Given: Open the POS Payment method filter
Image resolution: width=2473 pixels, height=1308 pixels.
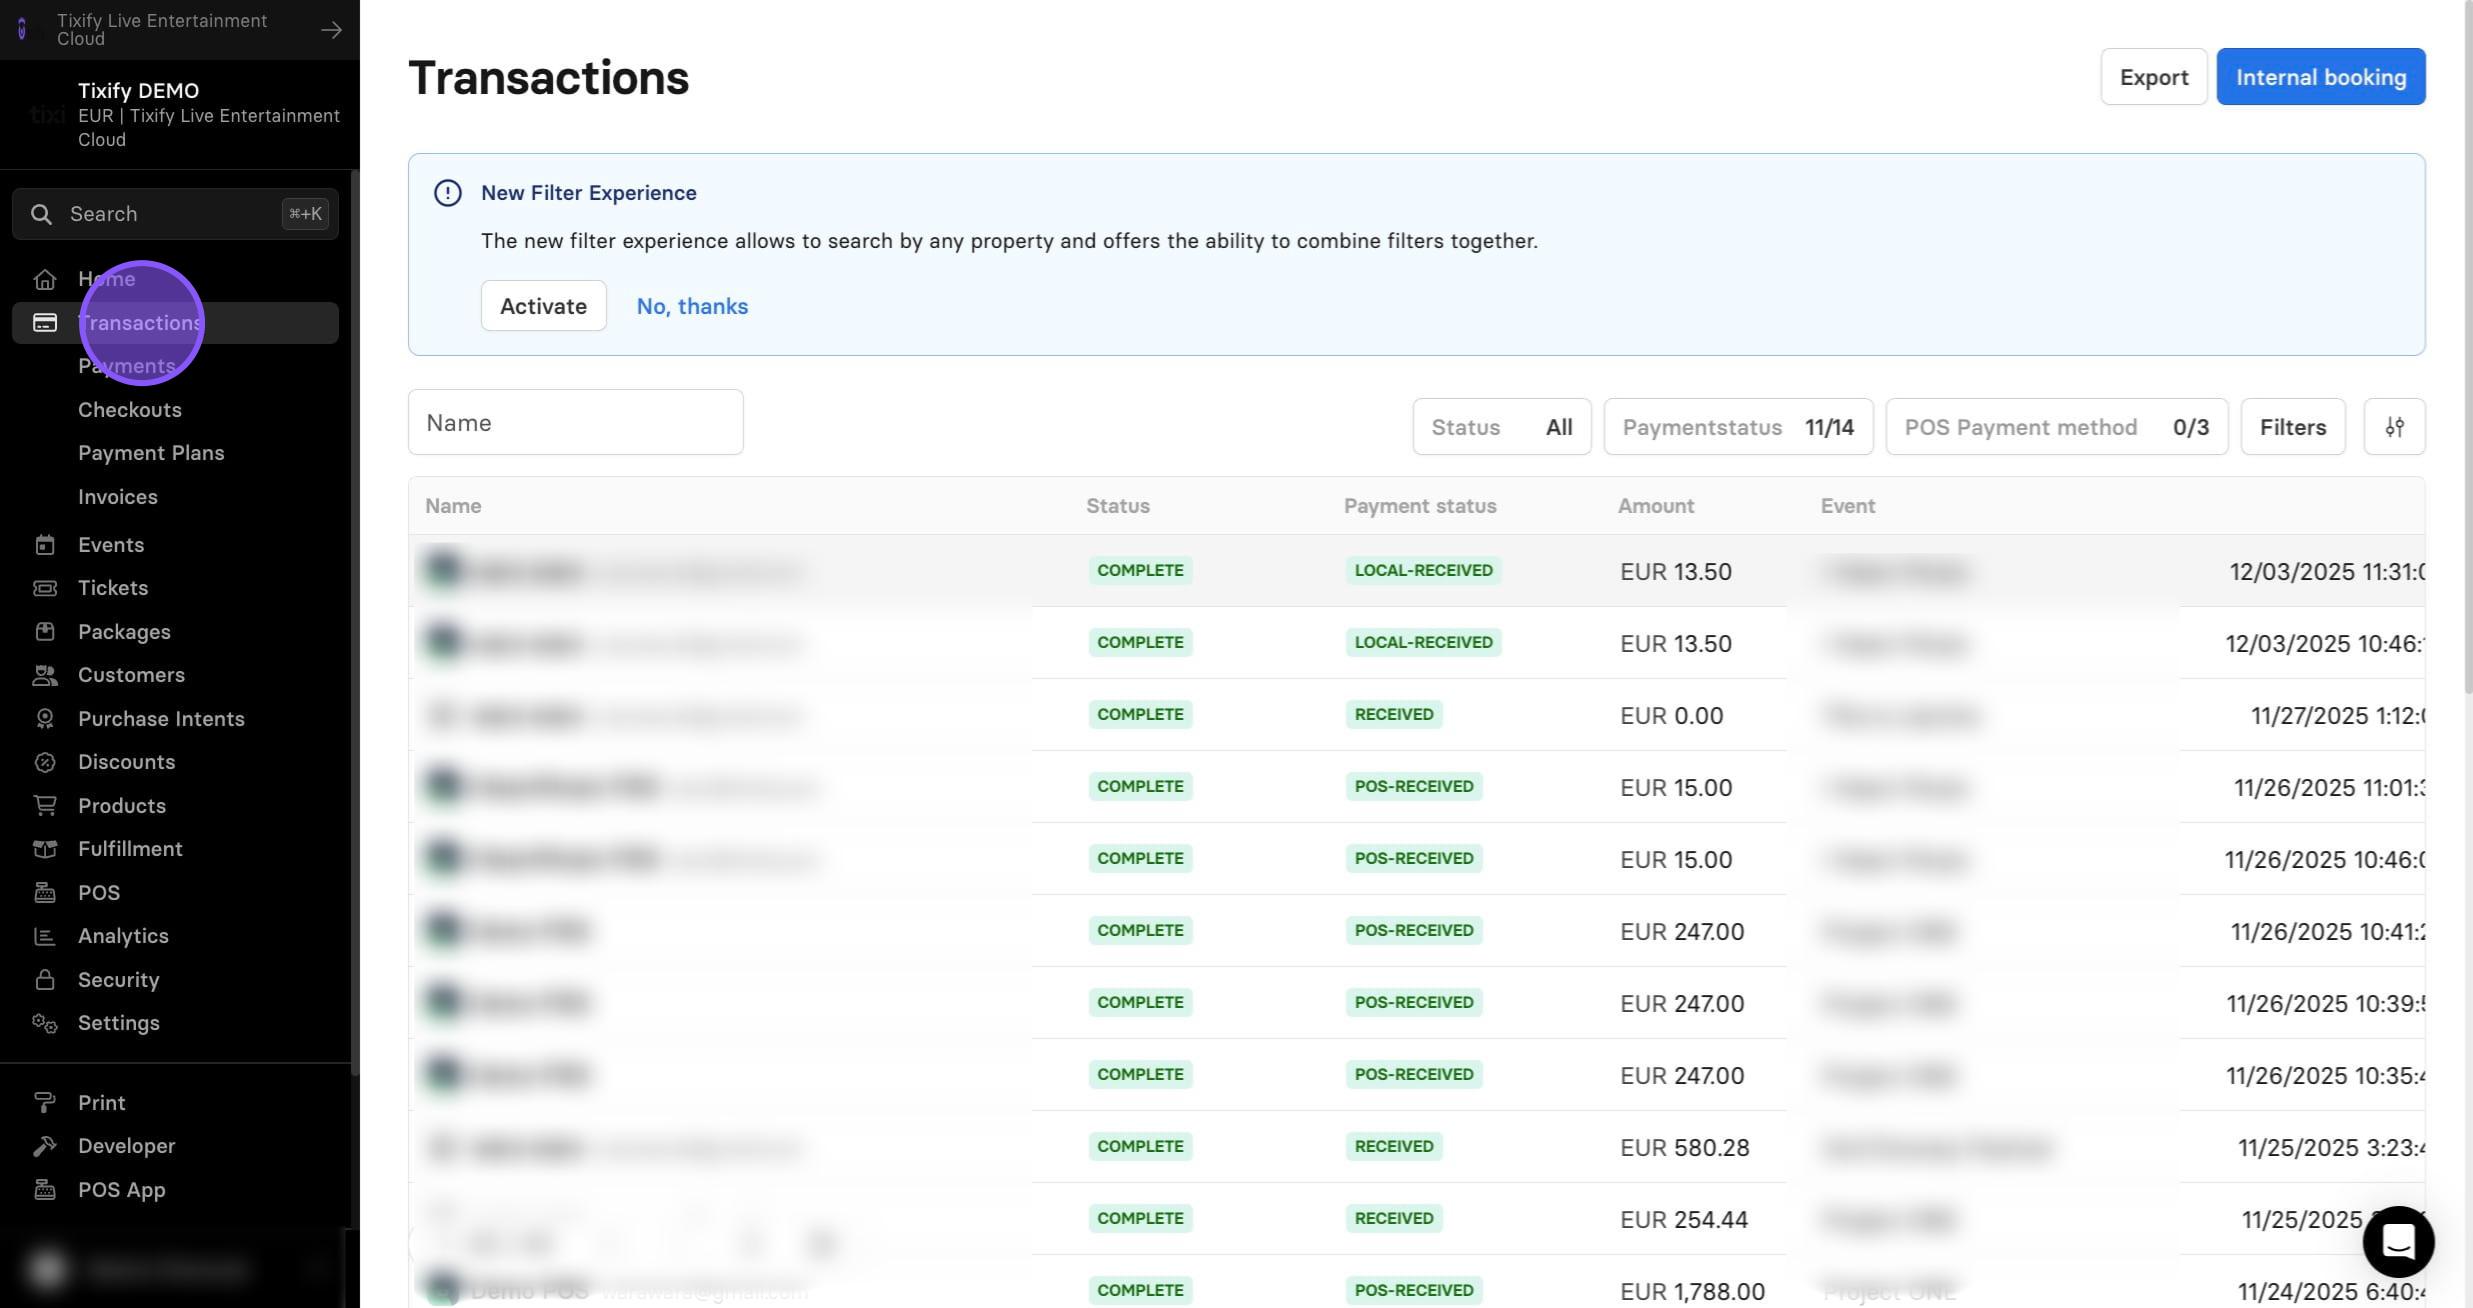Looking at the screenshot, I should (x=2056, y=427).
